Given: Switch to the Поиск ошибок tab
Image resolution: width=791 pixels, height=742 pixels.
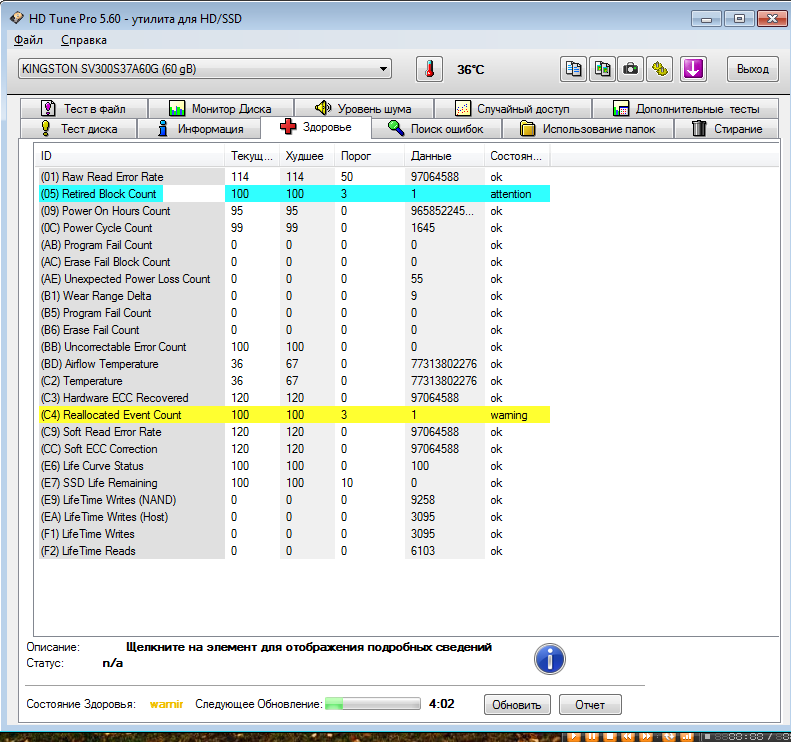Looking at the screenshot, I should pos(436,129).
